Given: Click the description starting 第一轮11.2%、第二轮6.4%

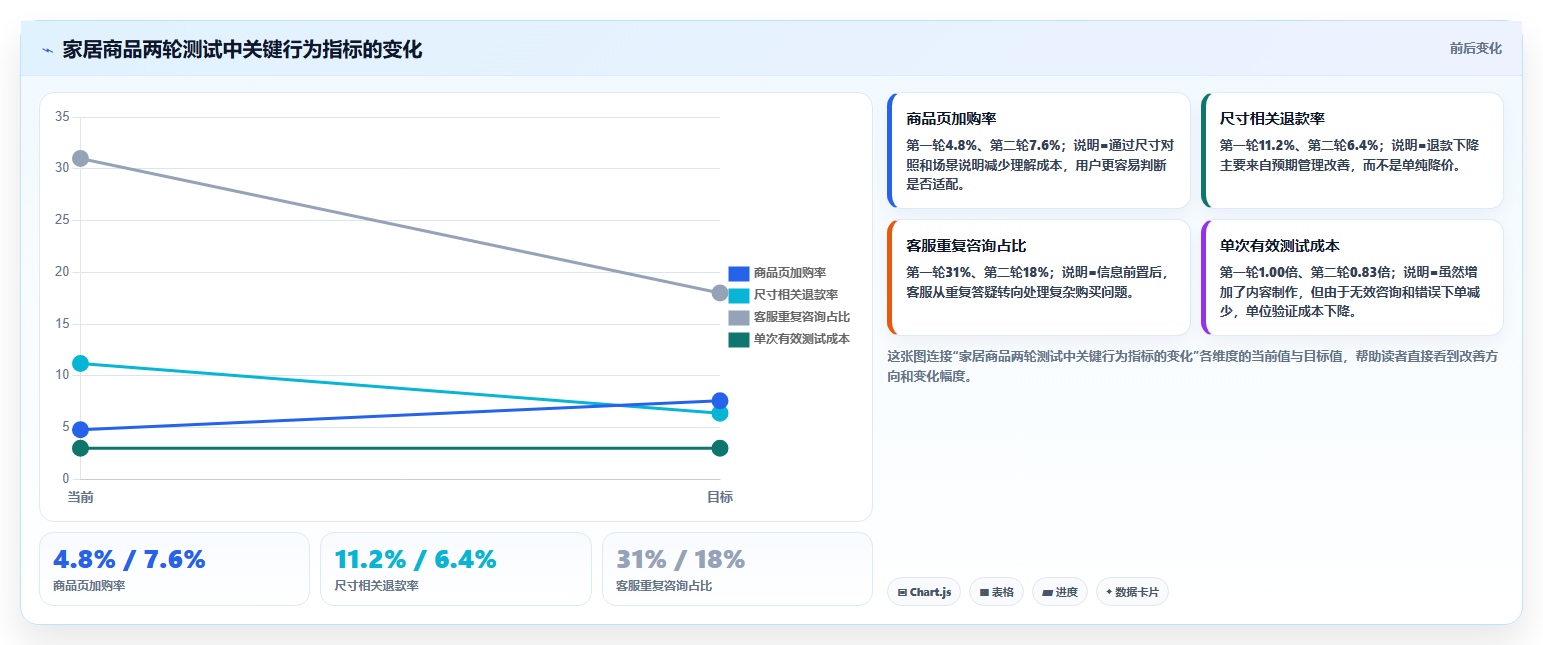Looking at the screenshot, I should point(1351,154).
